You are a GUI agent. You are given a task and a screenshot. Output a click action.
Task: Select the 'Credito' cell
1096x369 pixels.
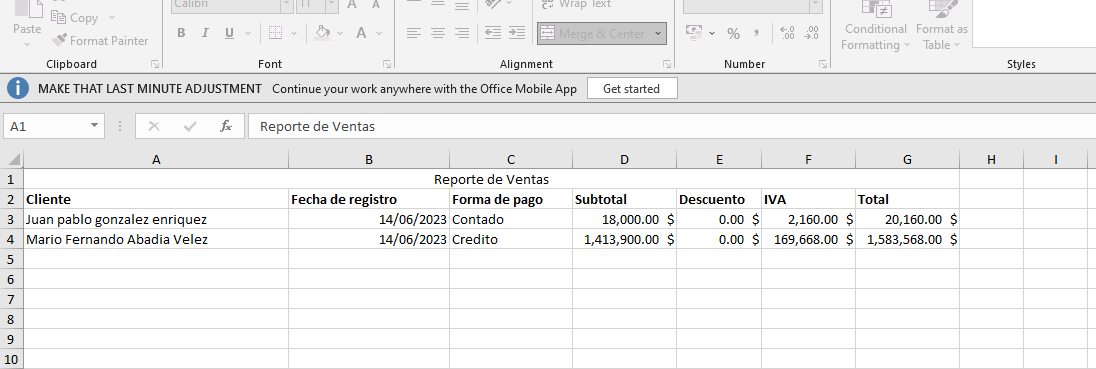[511, 239]
